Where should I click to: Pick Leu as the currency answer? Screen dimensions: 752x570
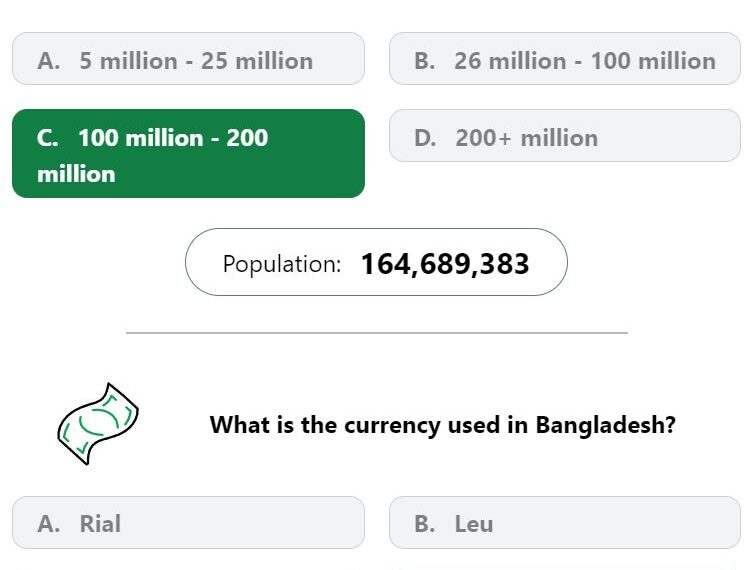coord(565,523)
